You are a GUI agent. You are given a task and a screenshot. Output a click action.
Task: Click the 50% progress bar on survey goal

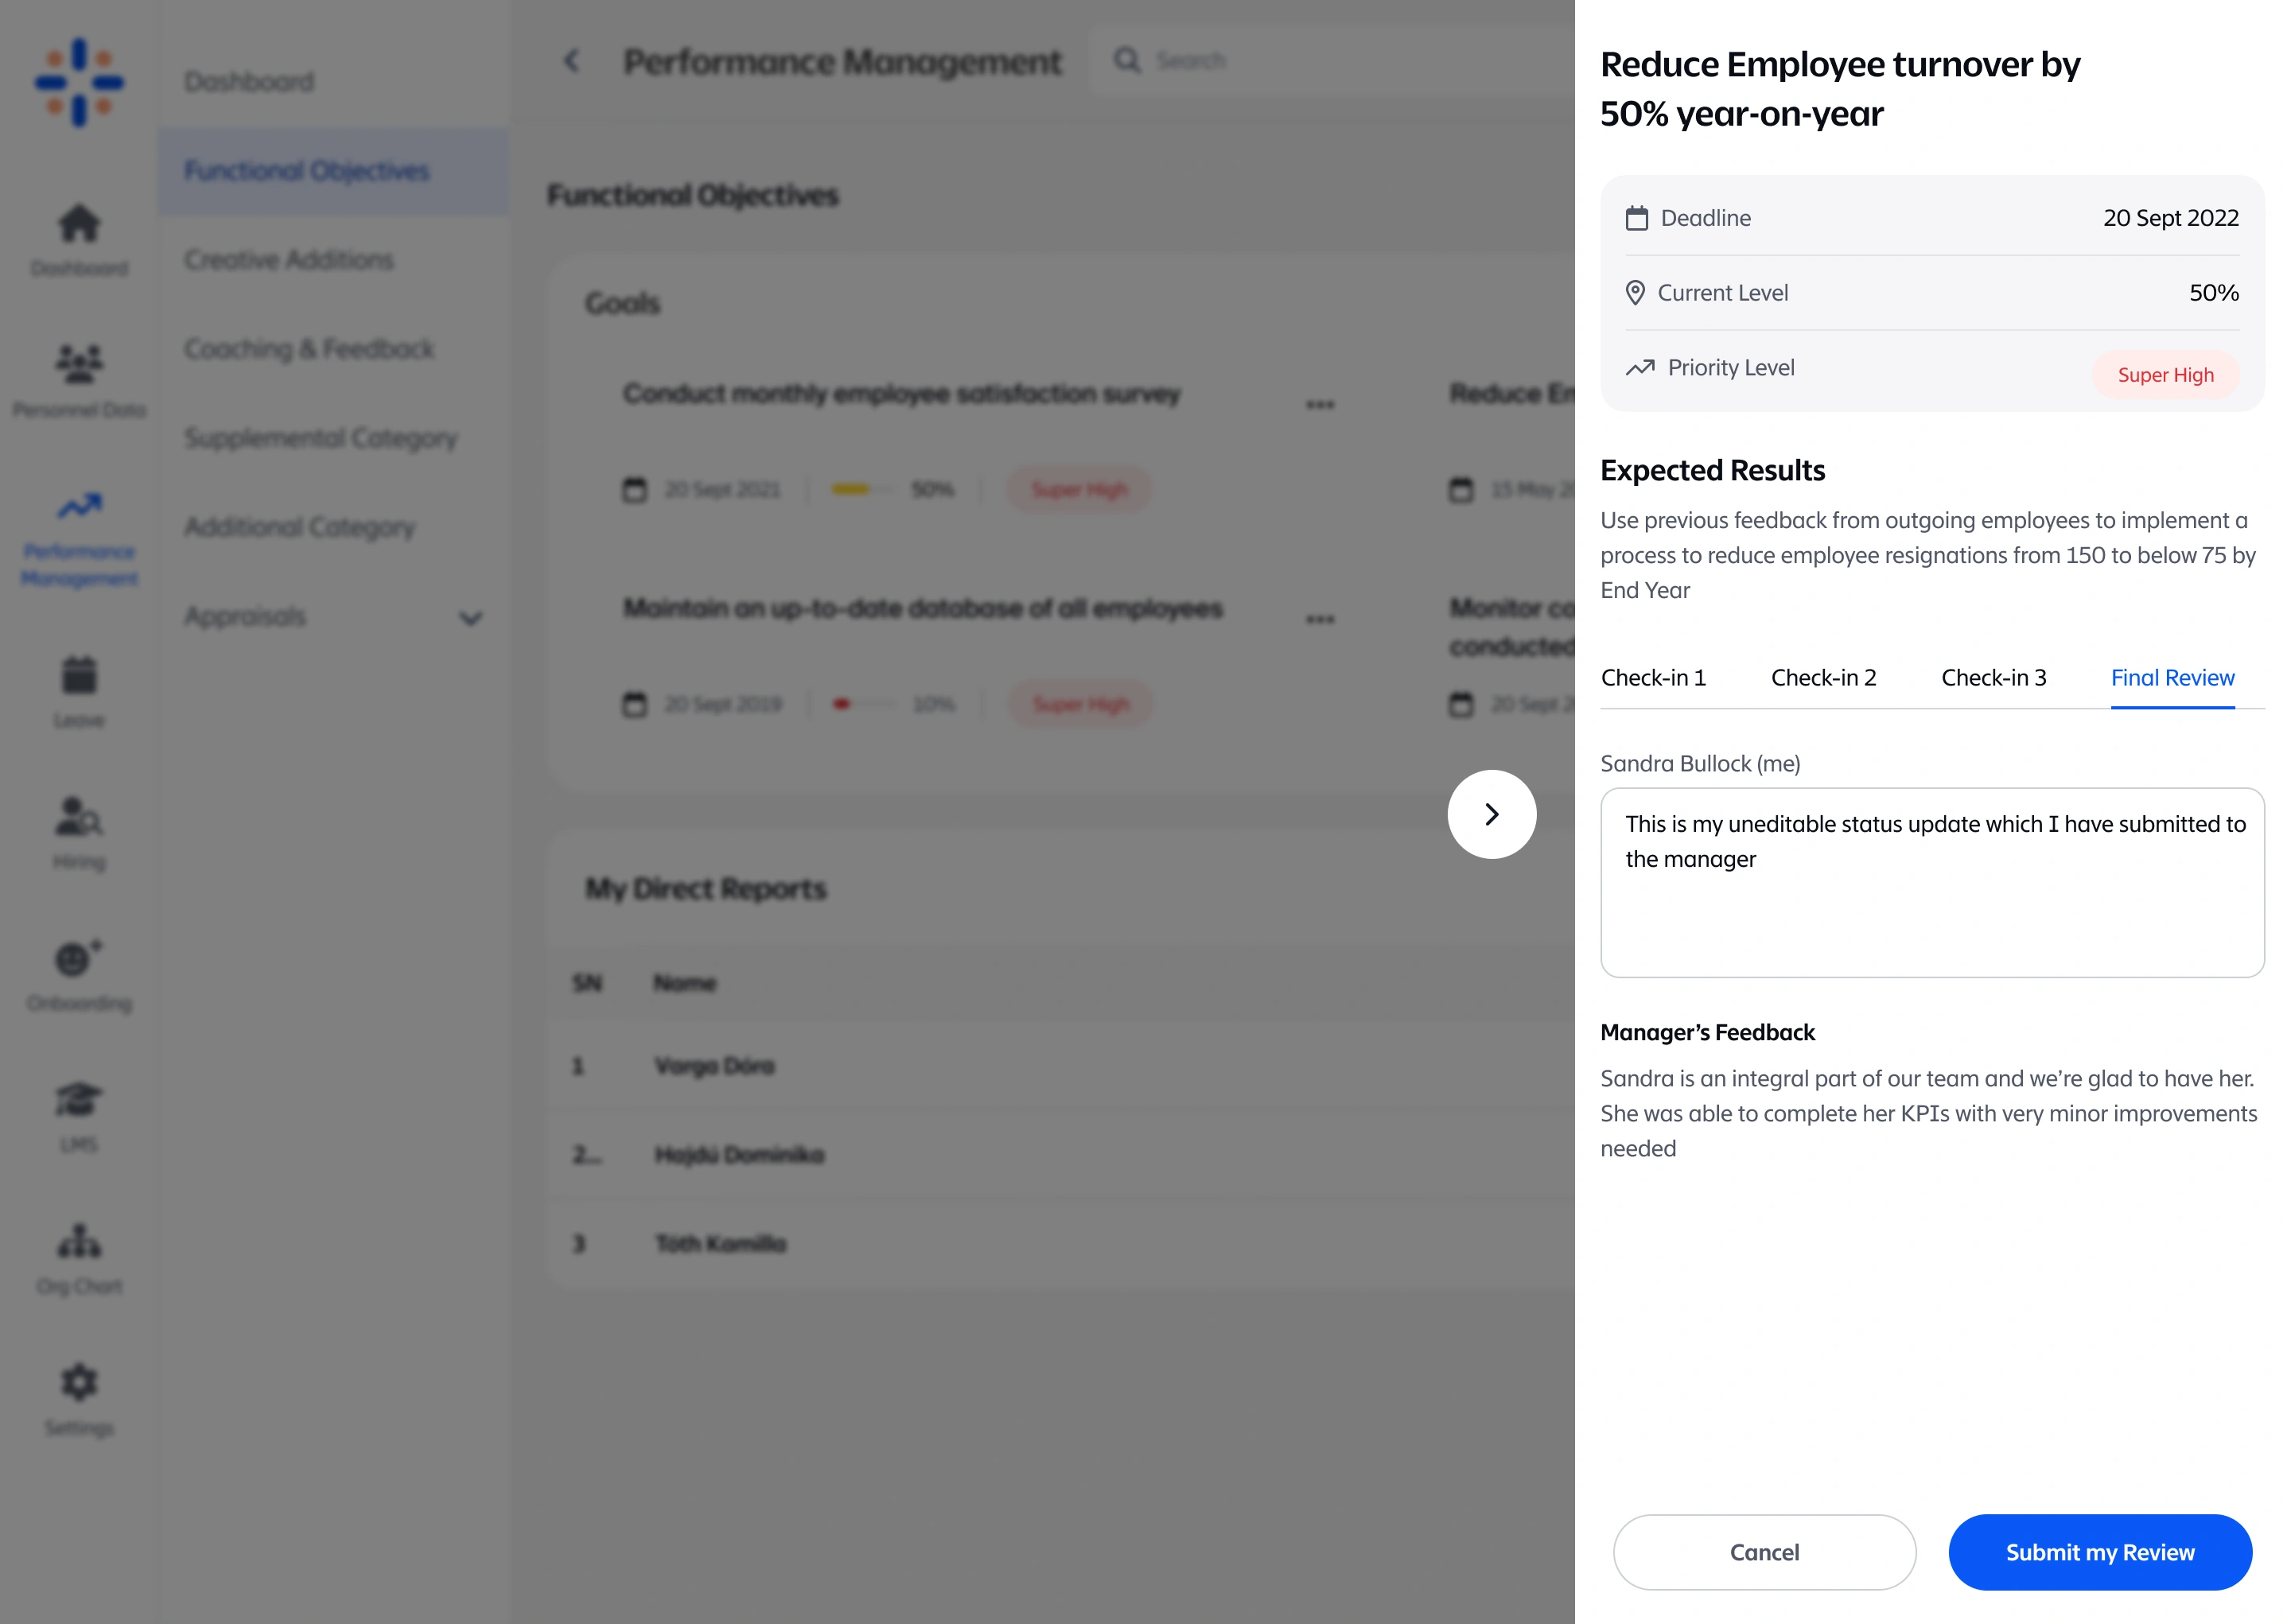(x=864, y=490)
